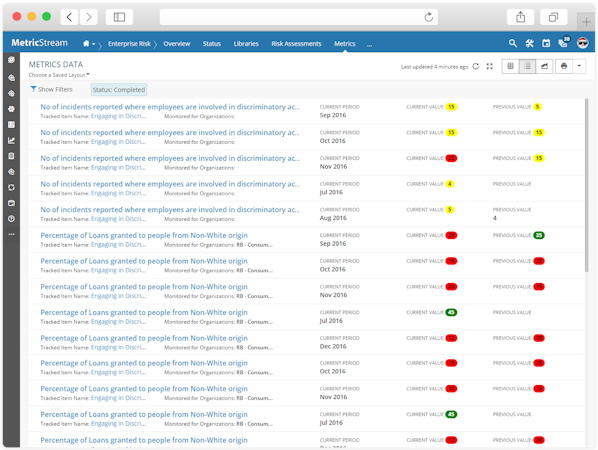598x450 pixels.
Task: Open the Non-White Loans metric for Sep 2016
Action: 144,235
